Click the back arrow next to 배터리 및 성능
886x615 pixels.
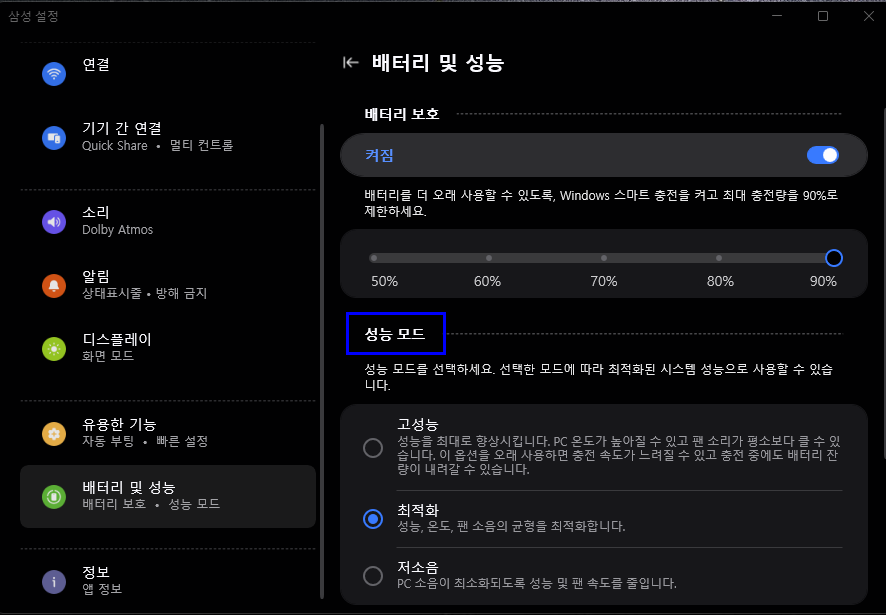[x=351, y=62]
